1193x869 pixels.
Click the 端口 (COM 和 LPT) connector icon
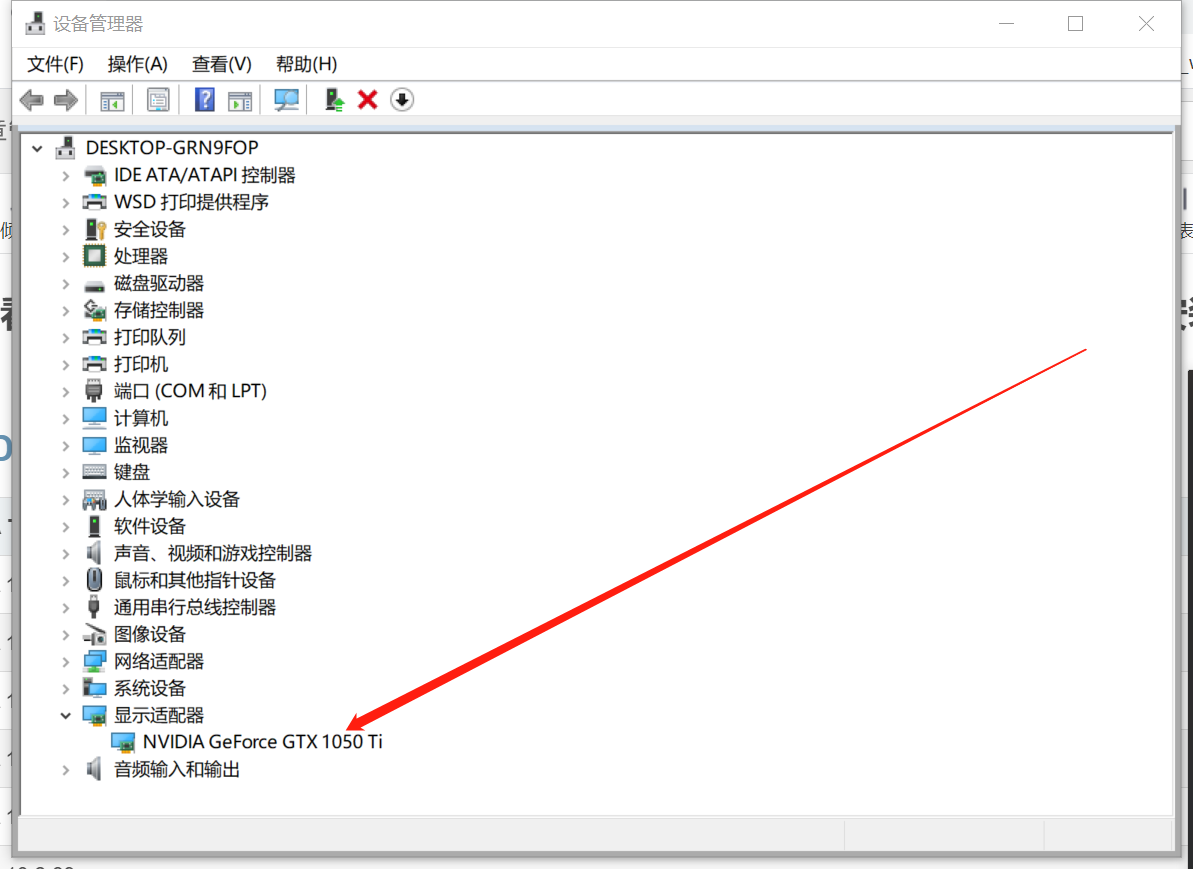click(x=94, y=390)
